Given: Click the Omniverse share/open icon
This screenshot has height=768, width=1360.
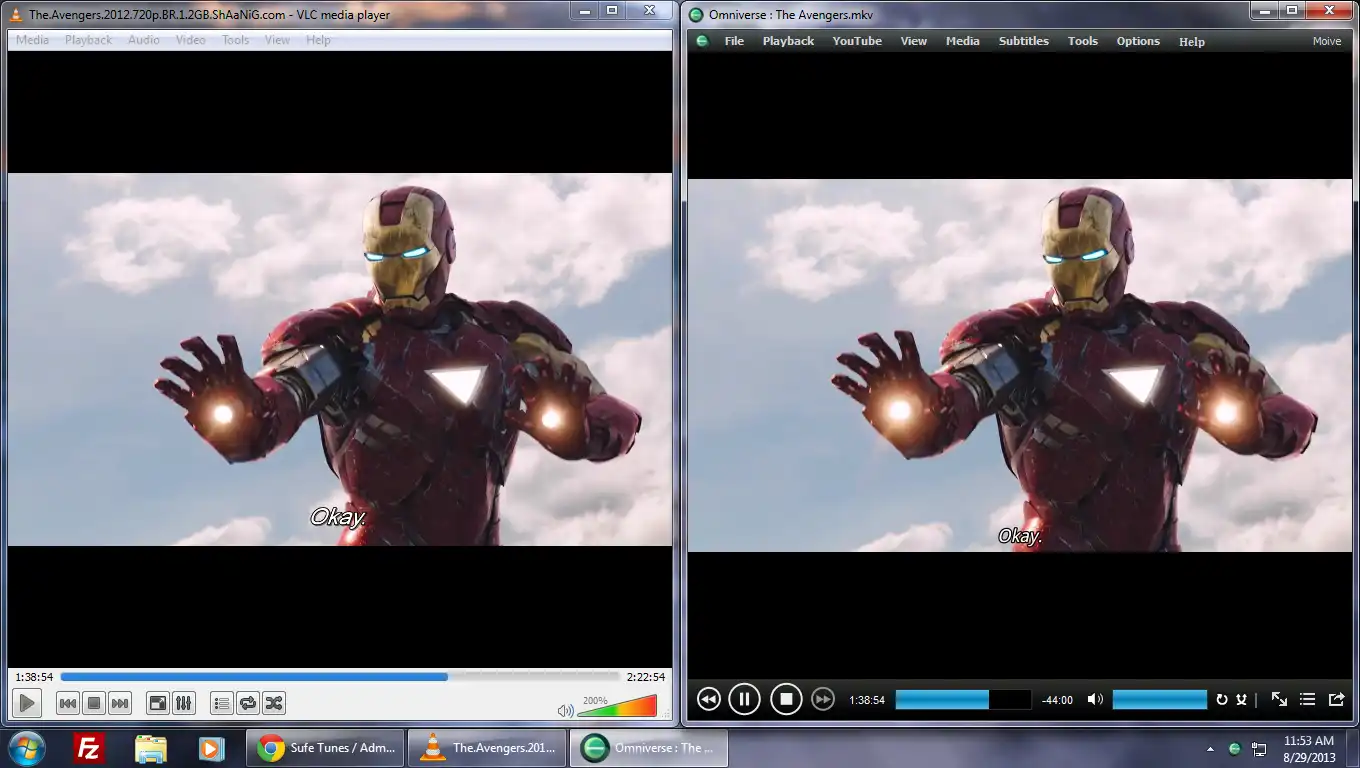Looking at the screenshot, I should point(1336,699).
